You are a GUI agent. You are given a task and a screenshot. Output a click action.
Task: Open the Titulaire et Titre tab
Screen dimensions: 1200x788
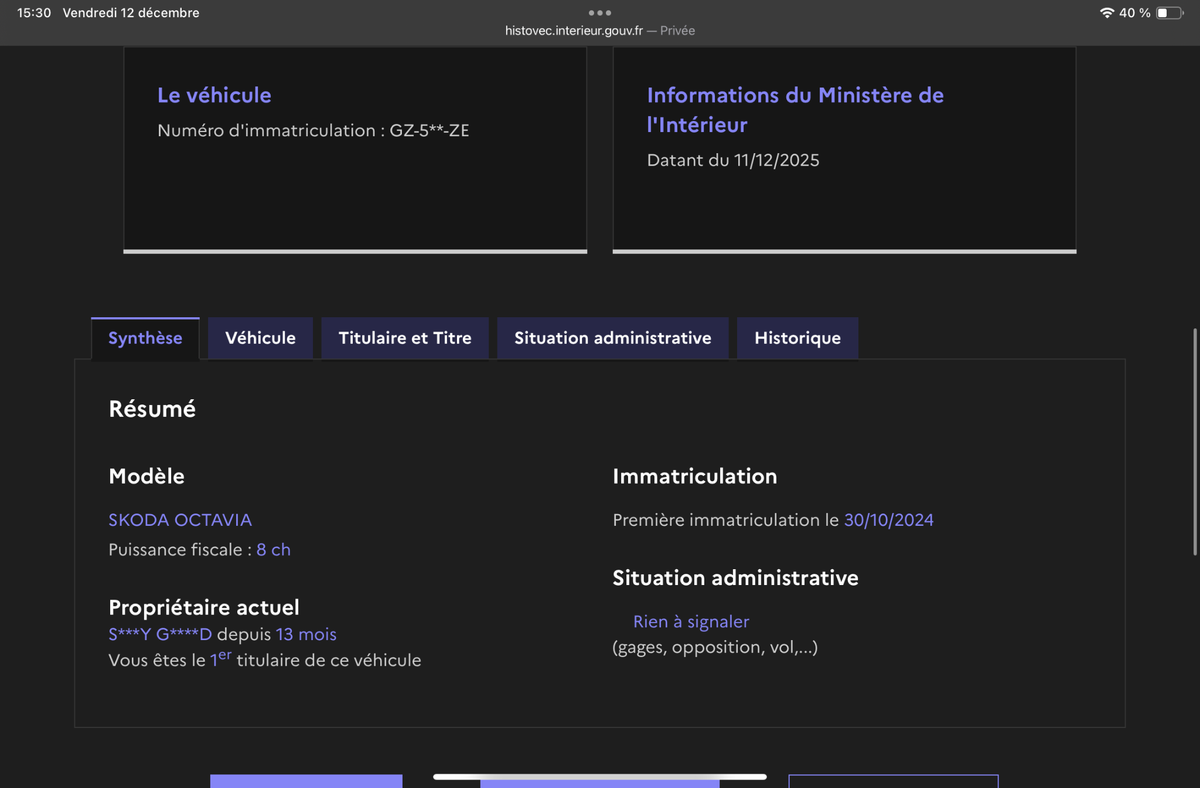404,338
